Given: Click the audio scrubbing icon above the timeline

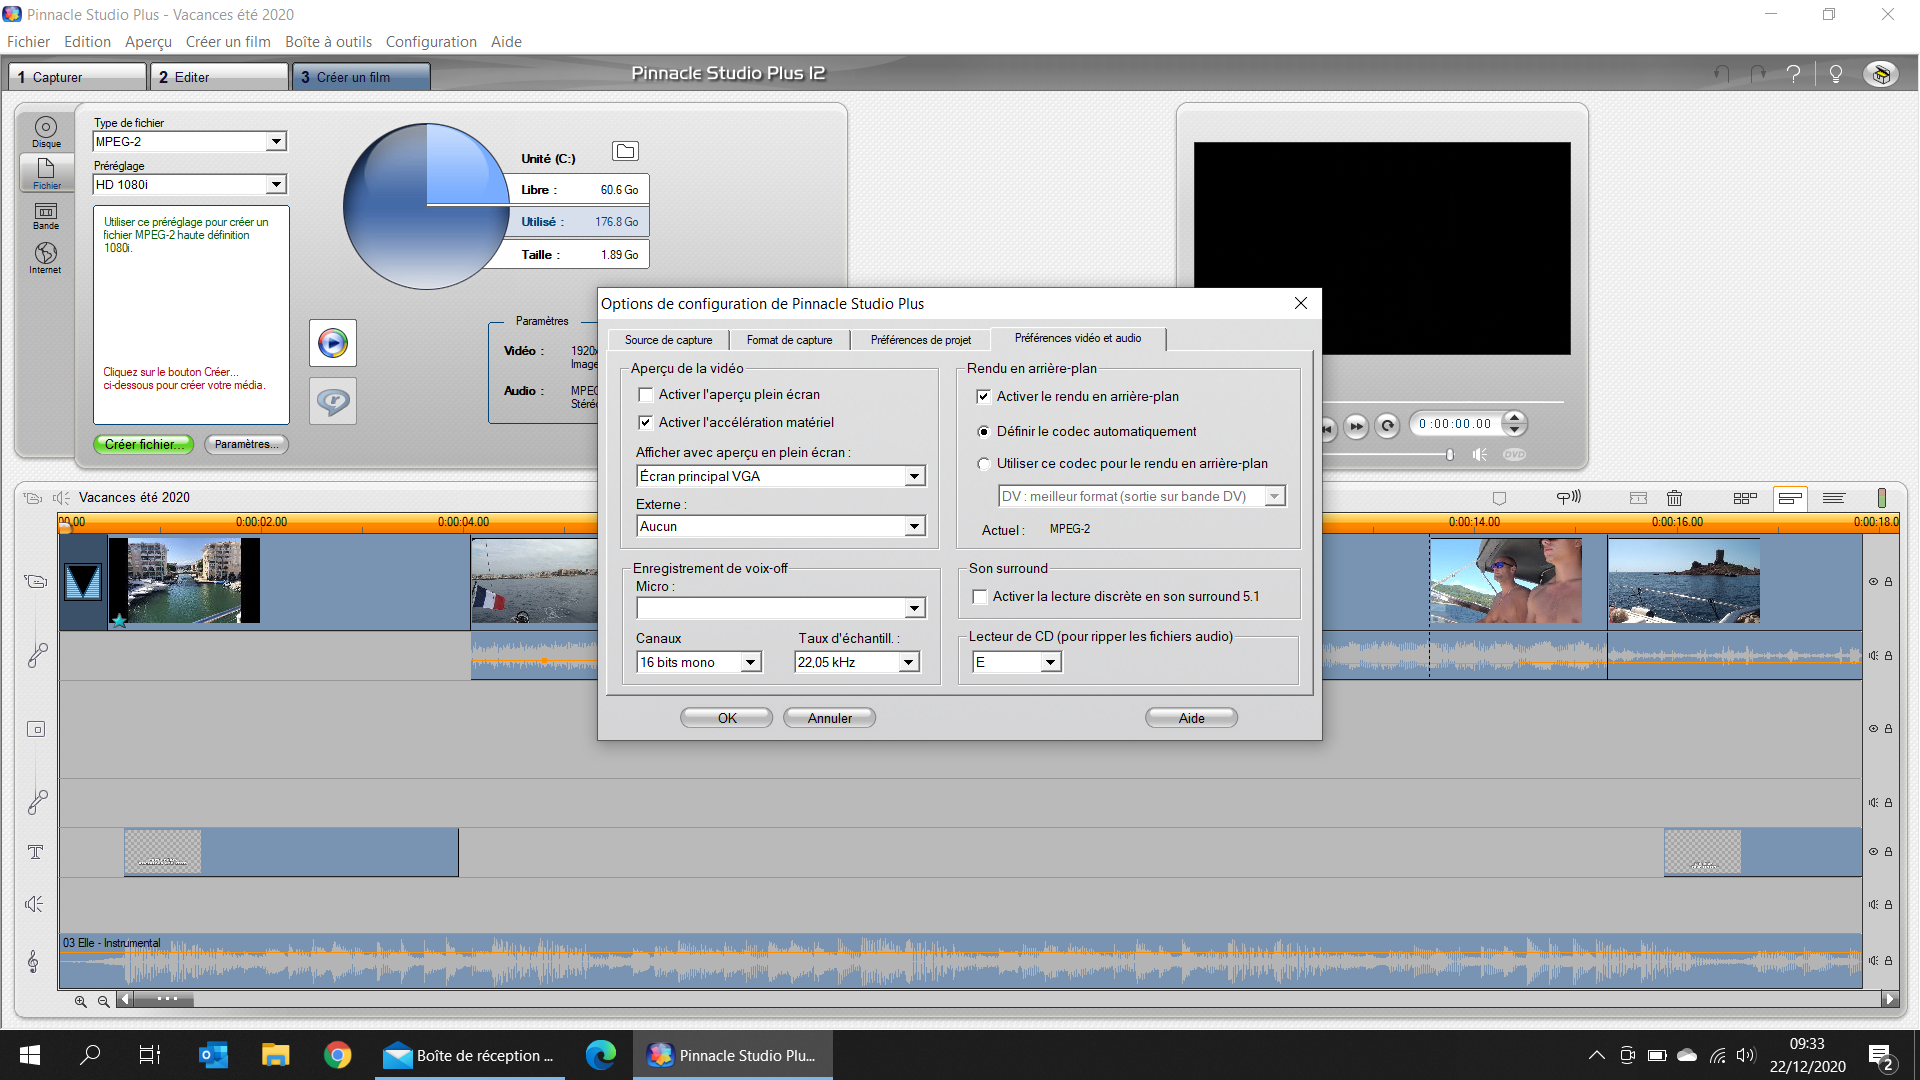Looking at the screenshot, I should (x=1568, y=497).
